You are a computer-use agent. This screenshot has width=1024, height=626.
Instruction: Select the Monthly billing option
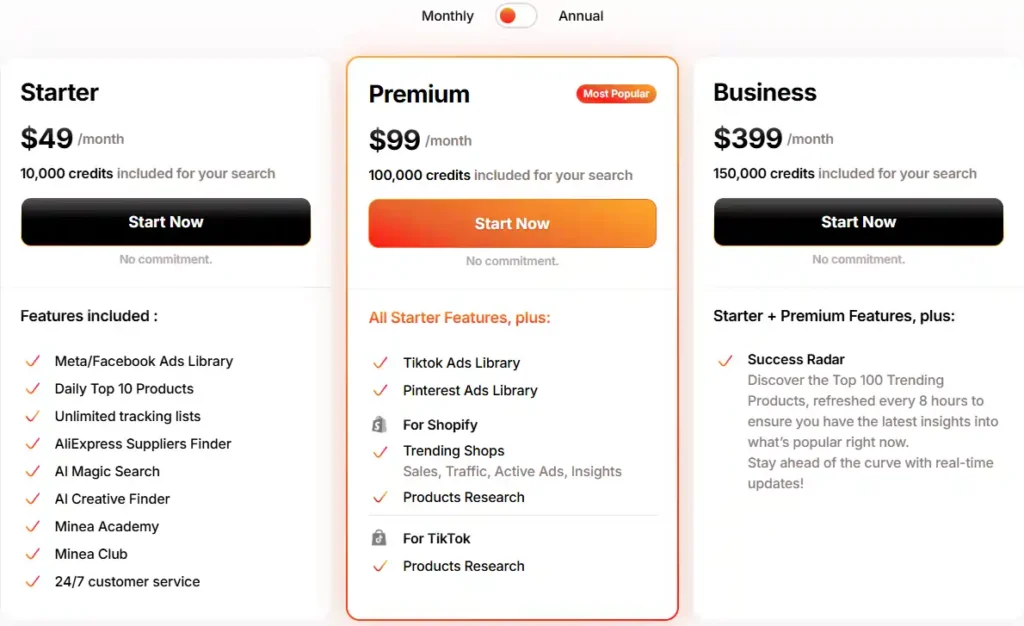[447, 16]
